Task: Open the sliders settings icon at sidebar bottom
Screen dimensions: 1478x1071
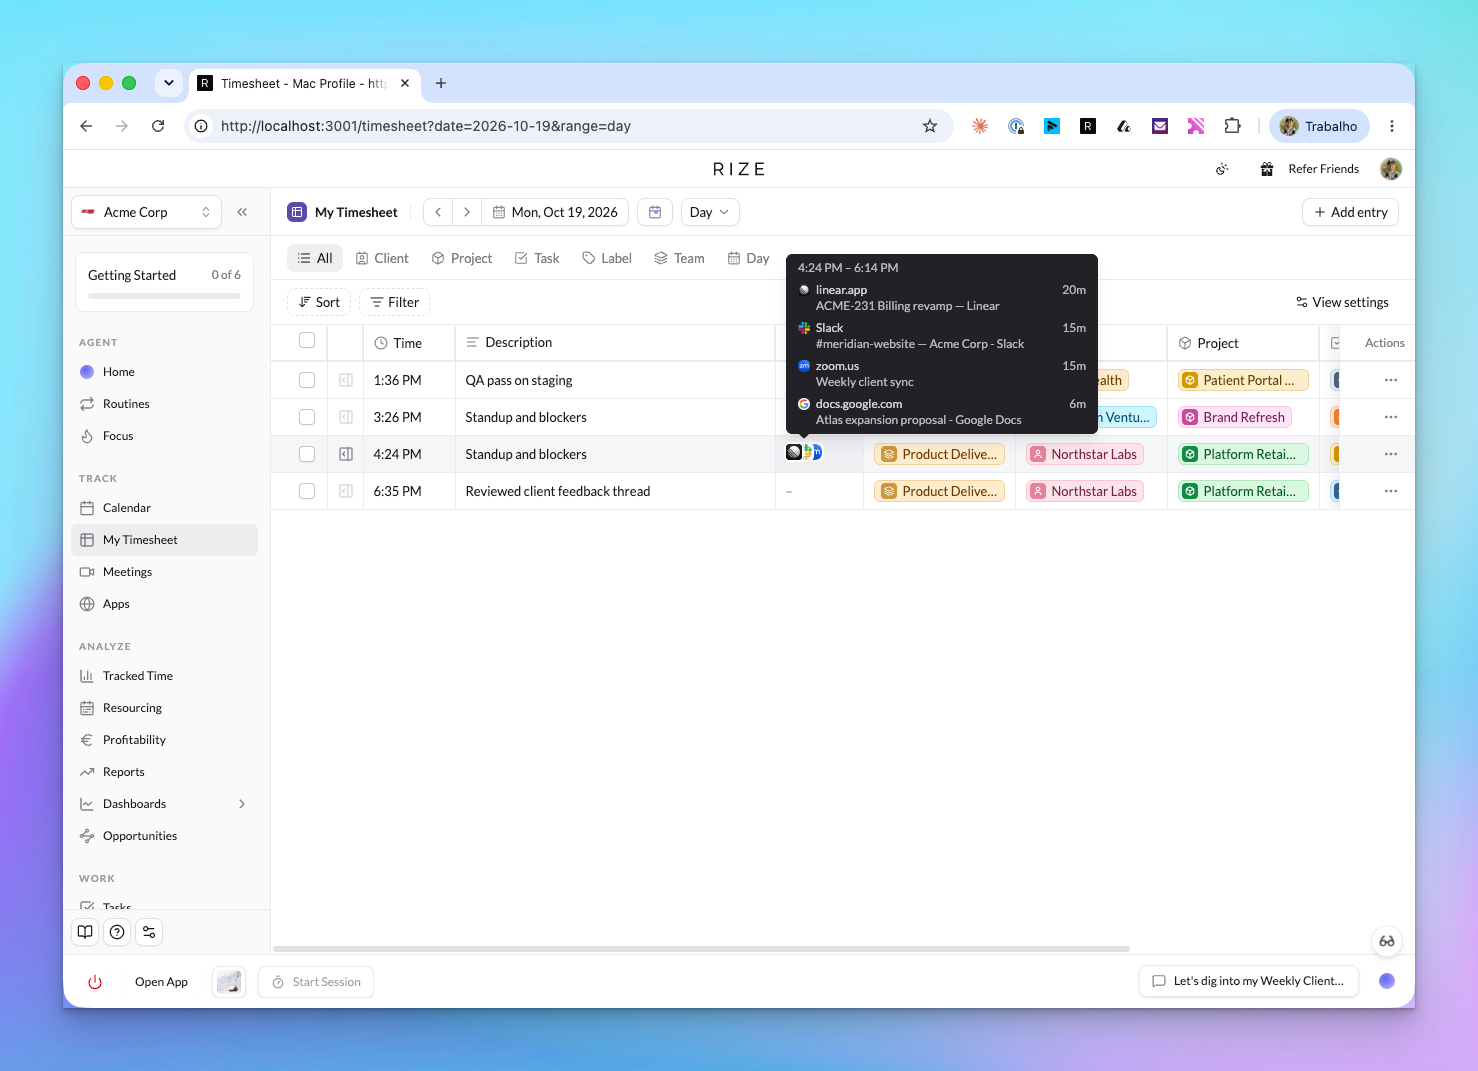Action: click(x=149, y=932)
